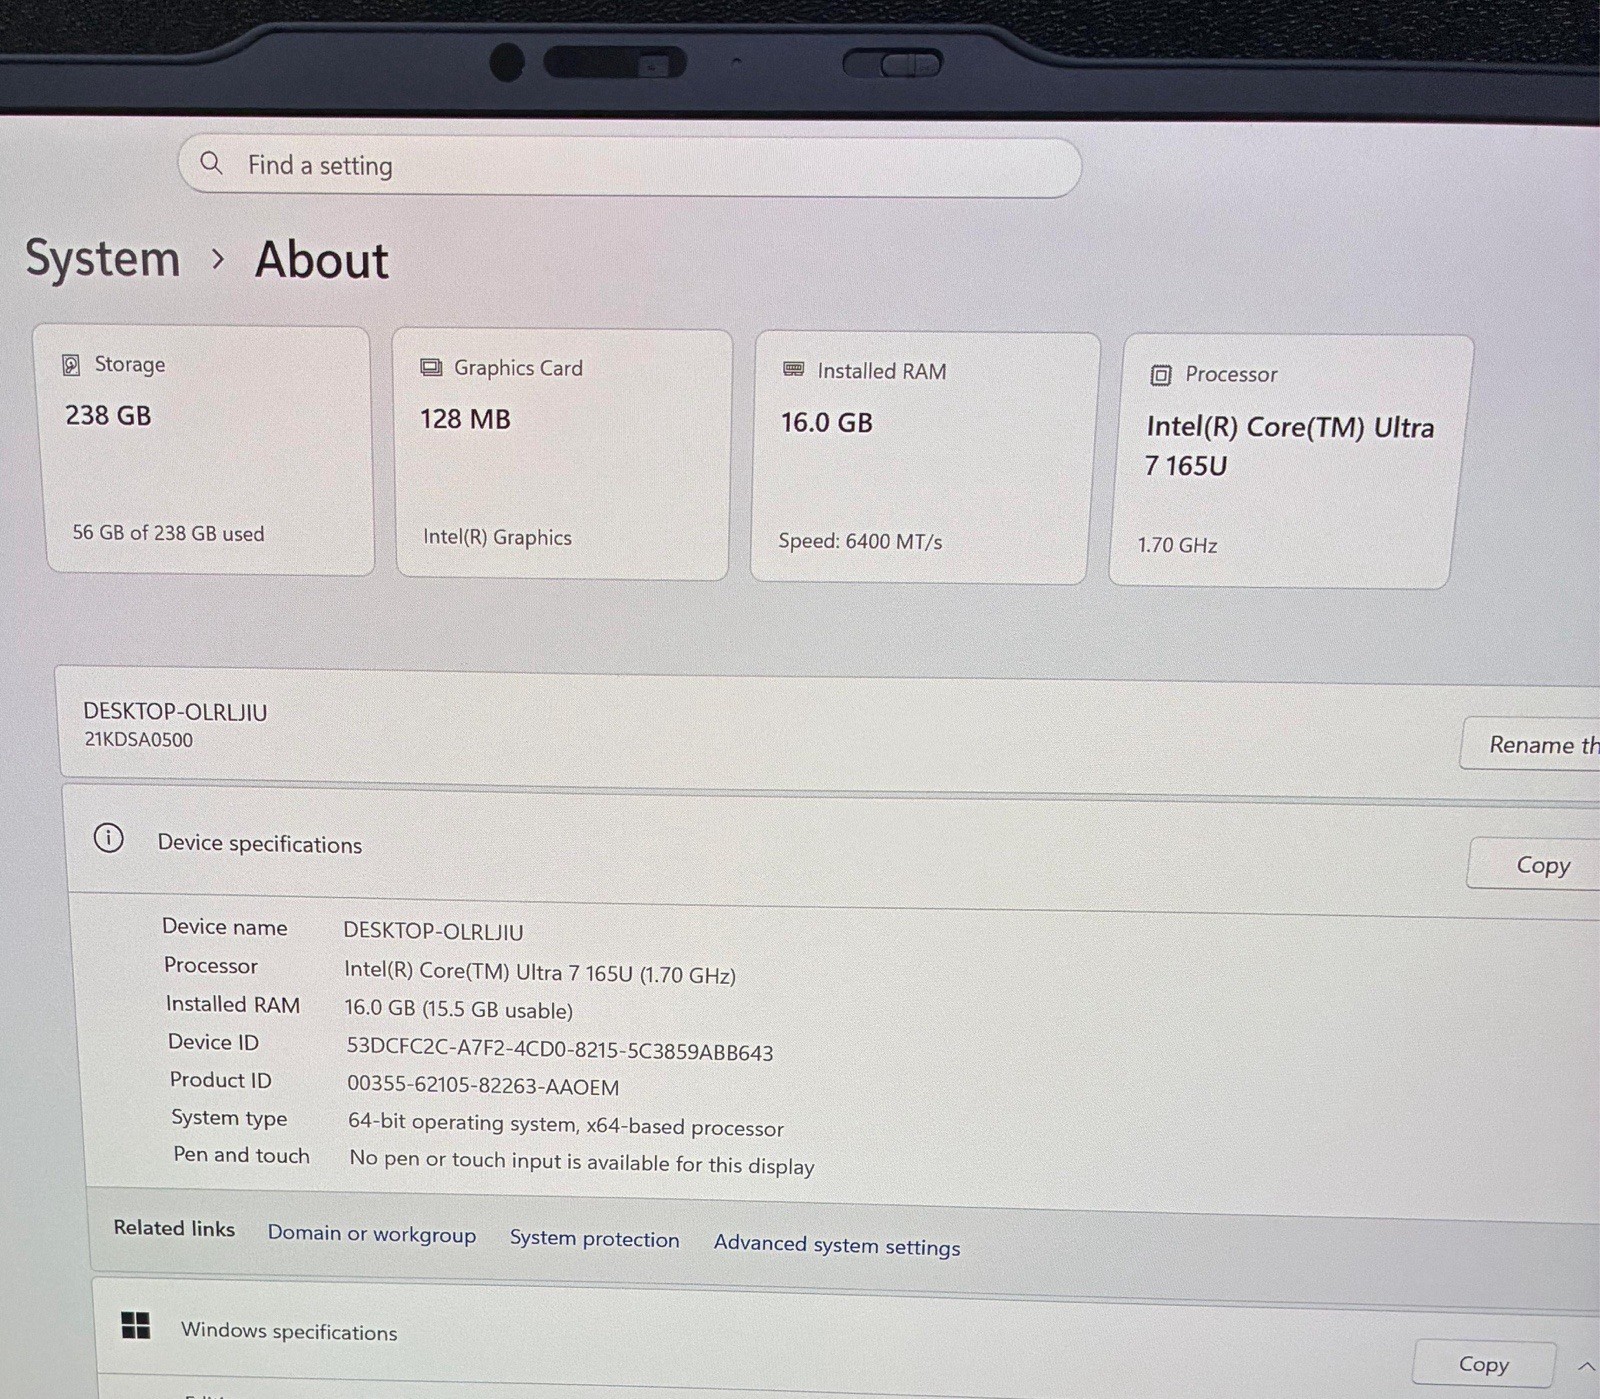
Task: Click the search magnifier icon
Action: (211, 162)
